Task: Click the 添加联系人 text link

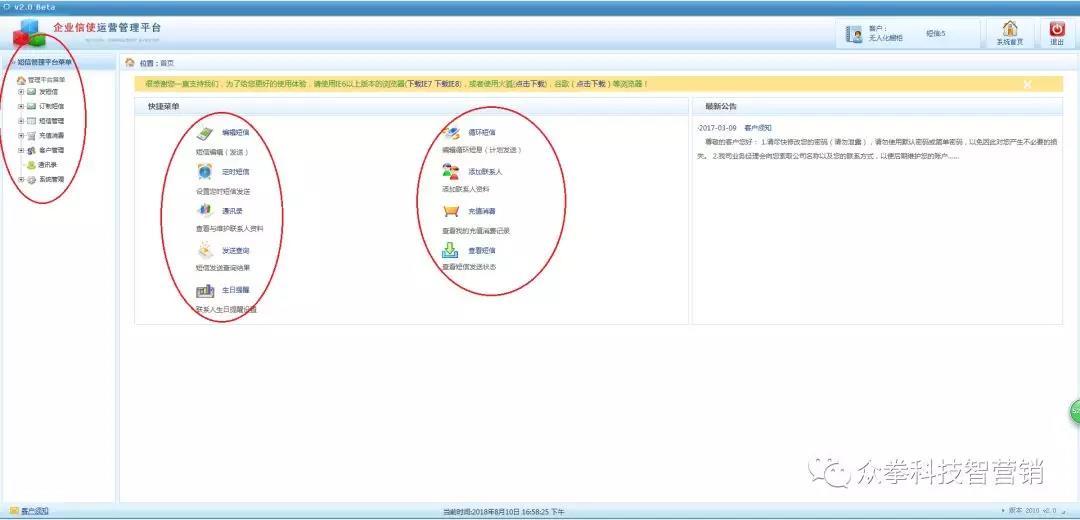Action: 485,171
